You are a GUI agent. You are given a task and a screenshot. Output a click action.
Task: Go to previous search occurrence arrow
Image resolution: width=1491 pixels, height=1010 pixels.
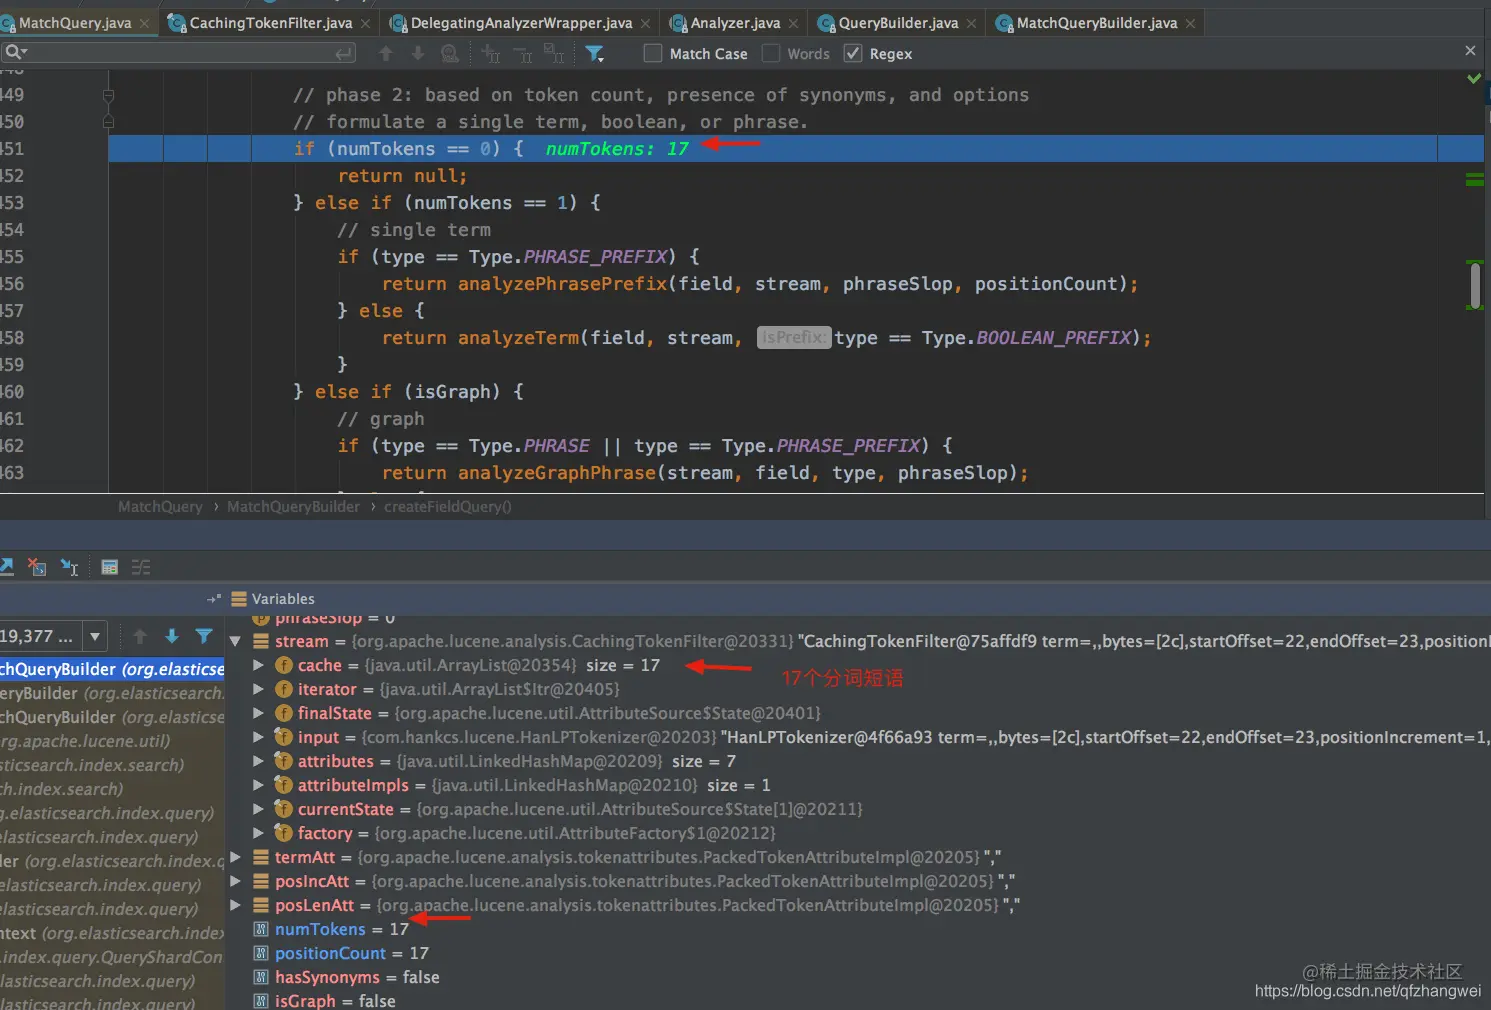pos(386,54)
